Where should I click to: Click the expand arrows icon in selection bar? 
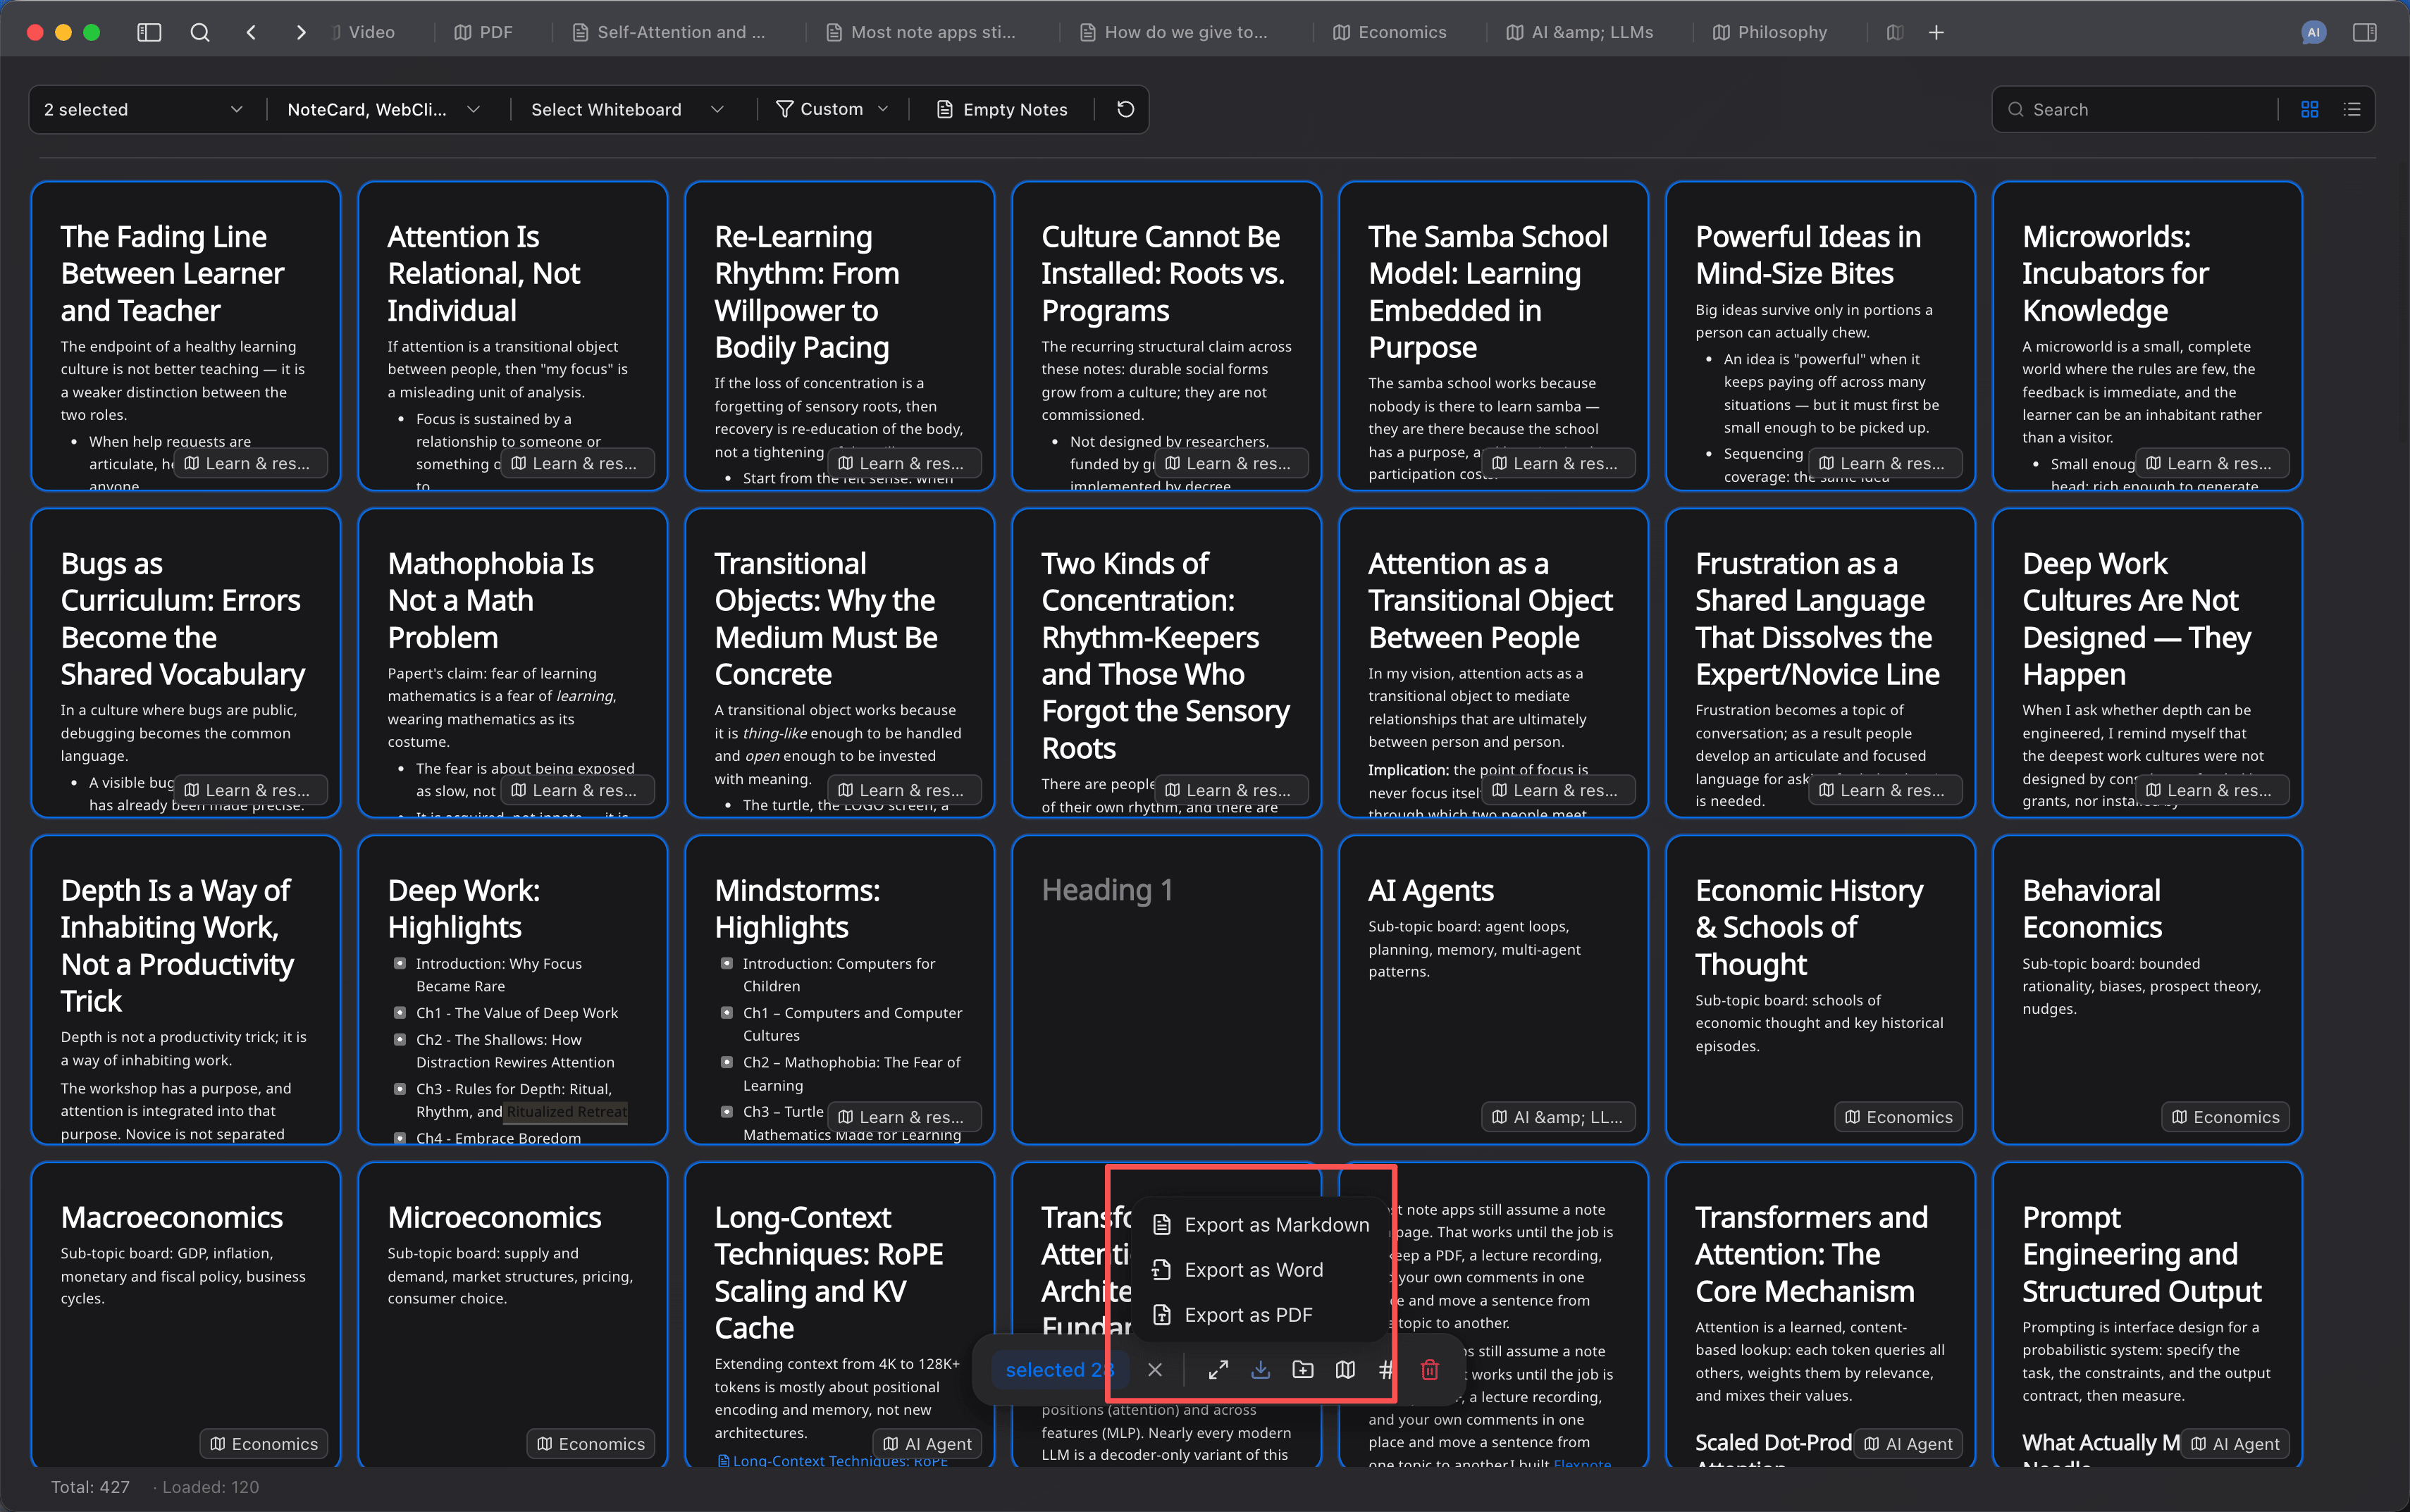pyautogui.click(x=1218, y=1369)
